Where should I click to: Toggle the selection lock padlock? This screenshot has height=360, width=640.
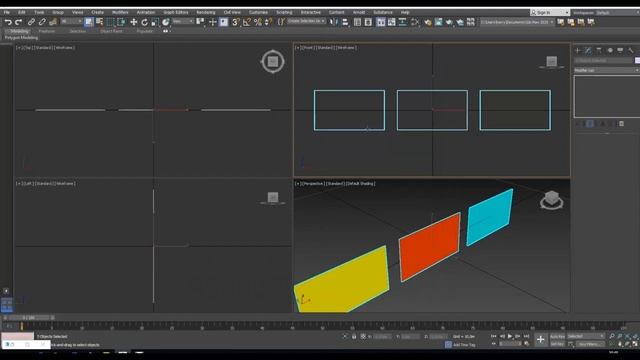click(354, 336)
